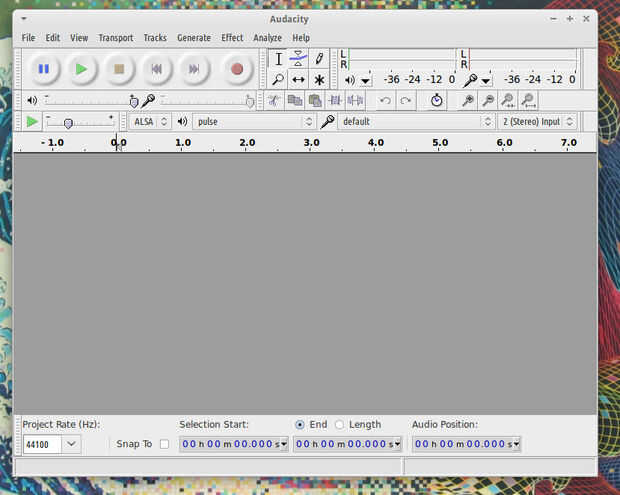
Task: Open Selection Start time format dropdown arrow
Action: (x=284, y=444)
